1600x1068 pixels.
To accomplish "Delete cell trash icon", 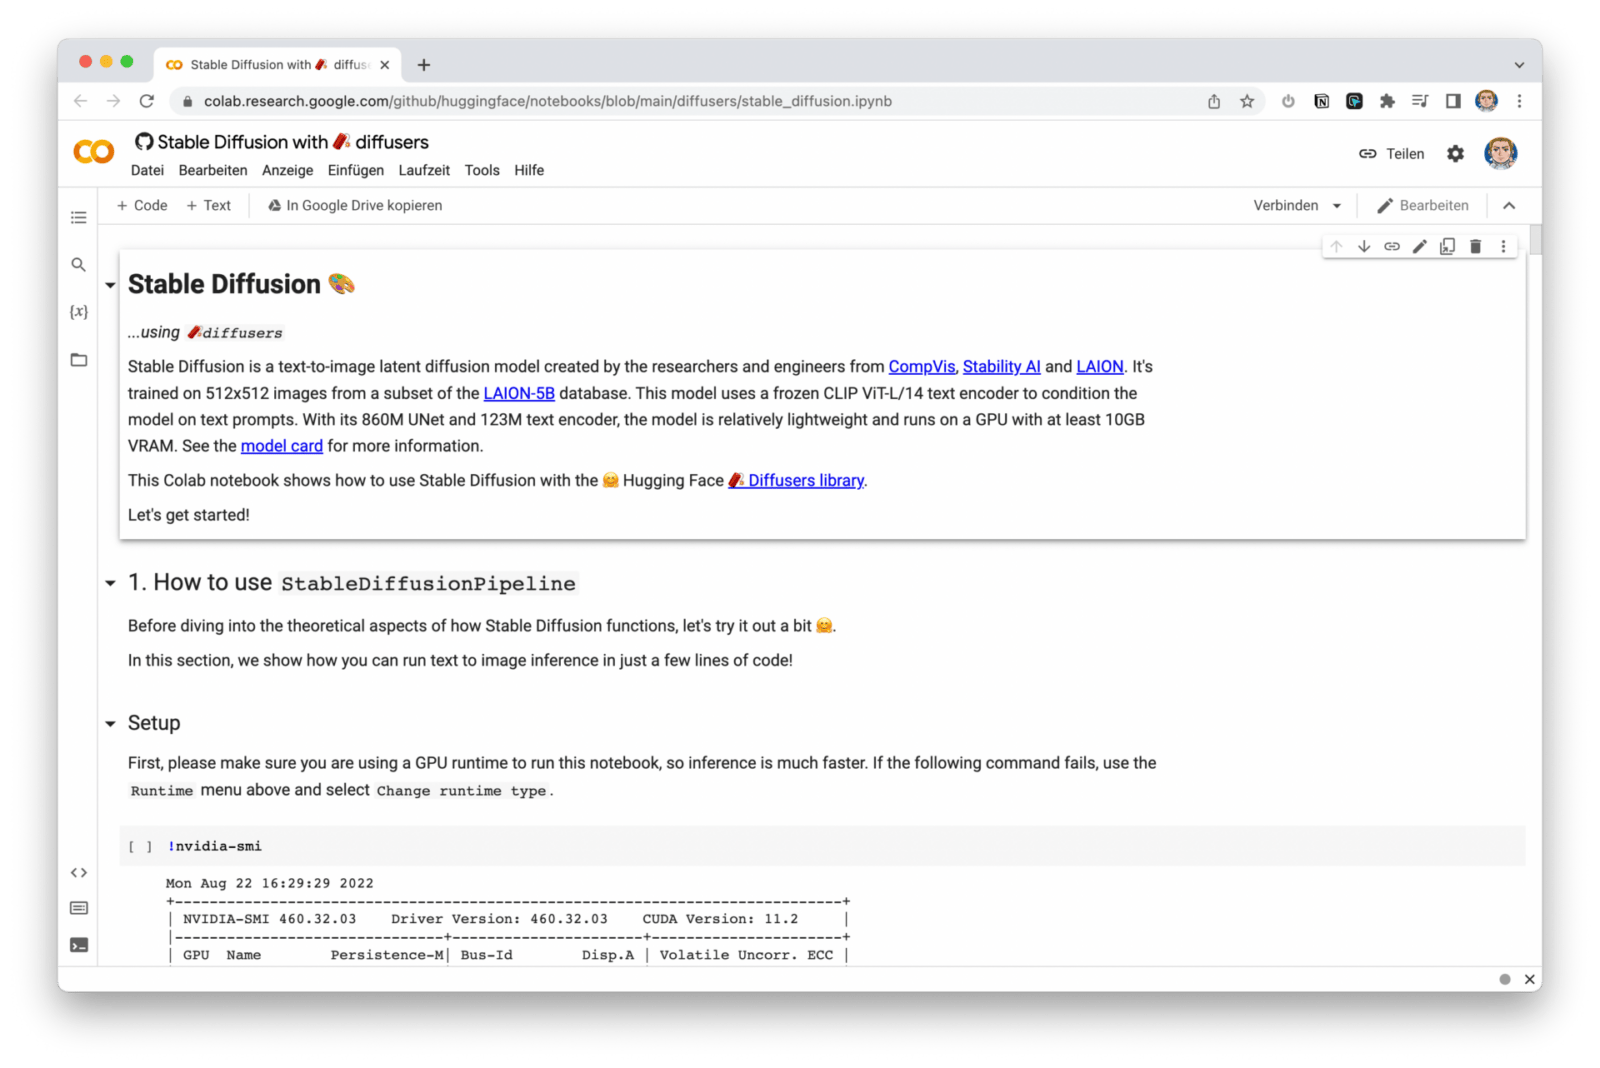I will click(1475, 246).
